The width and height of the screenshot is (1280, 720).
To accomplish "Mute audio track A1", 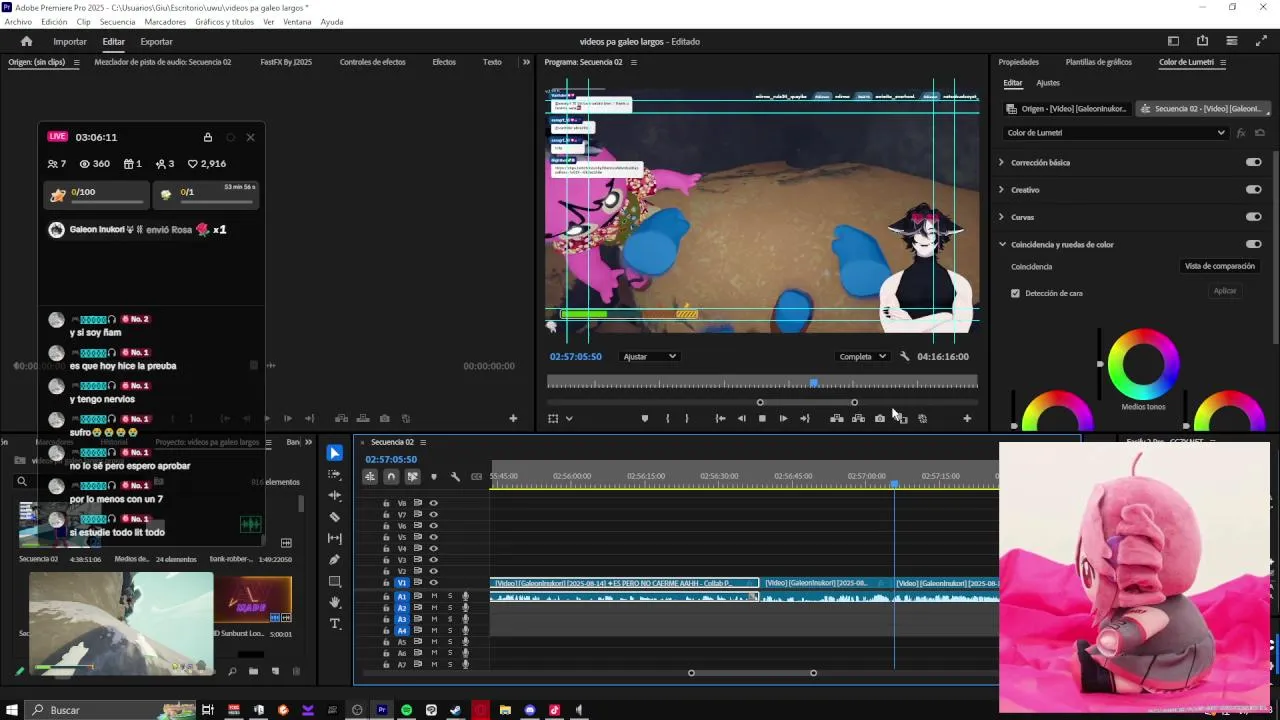I will (434, 596).
